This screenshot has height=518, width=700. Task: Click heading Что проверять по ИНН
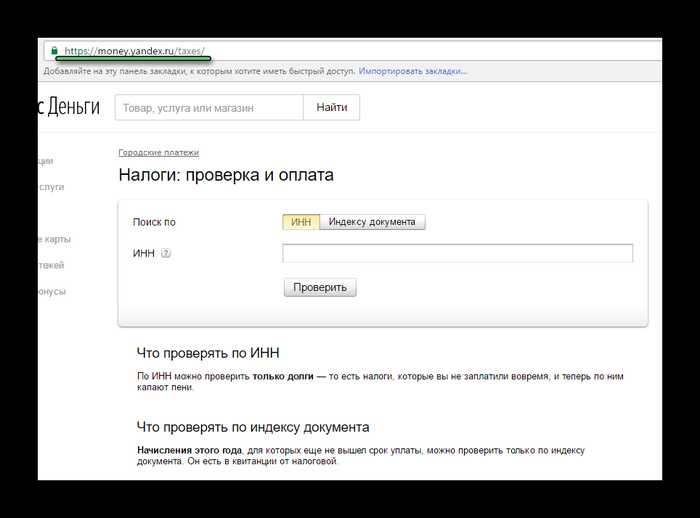(208, 353)
